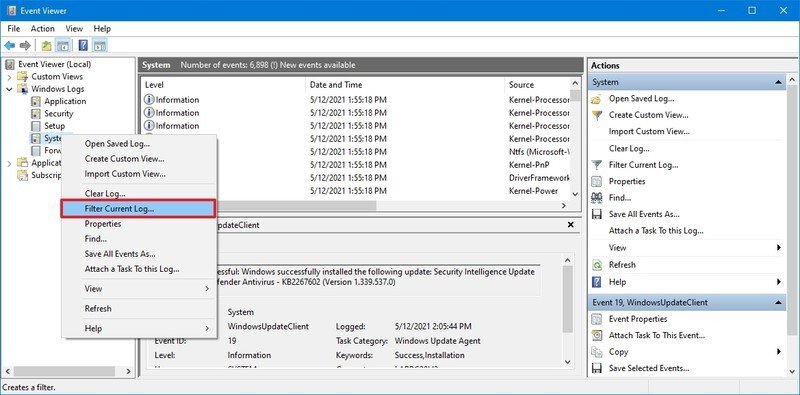Collapse the Event 19, WindowsUpdateClient actions section
Image resolution: width=800 pixels, height=395 pixels.
pos(779,303)
